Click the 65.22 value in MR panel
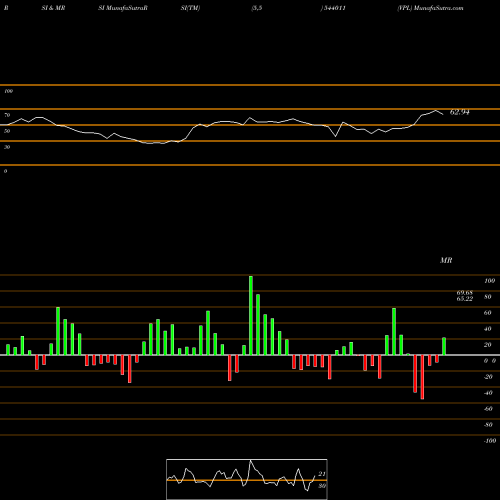Image resolution: width=500 pixels, height=500 pixels. click(465, 299)
